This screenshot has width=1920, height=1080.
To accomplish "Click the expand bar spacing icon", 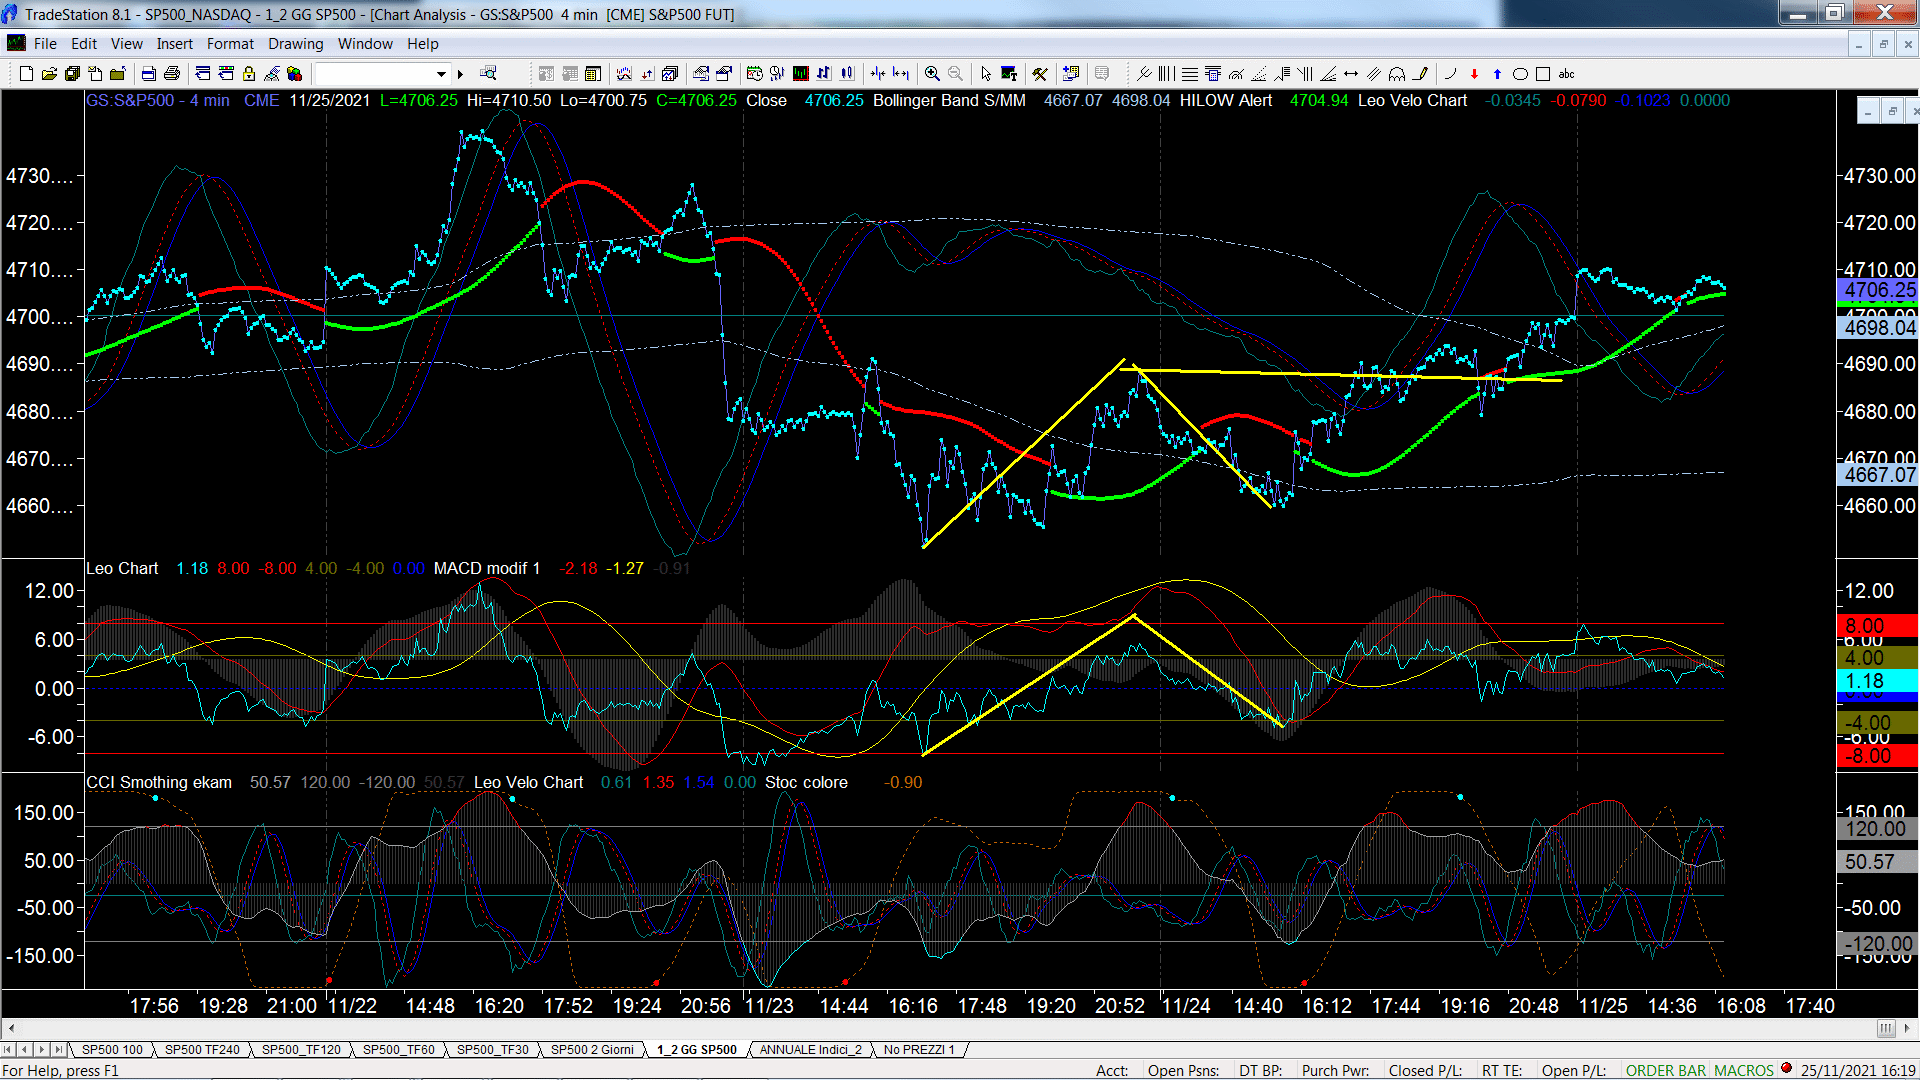I will point(901,74).
